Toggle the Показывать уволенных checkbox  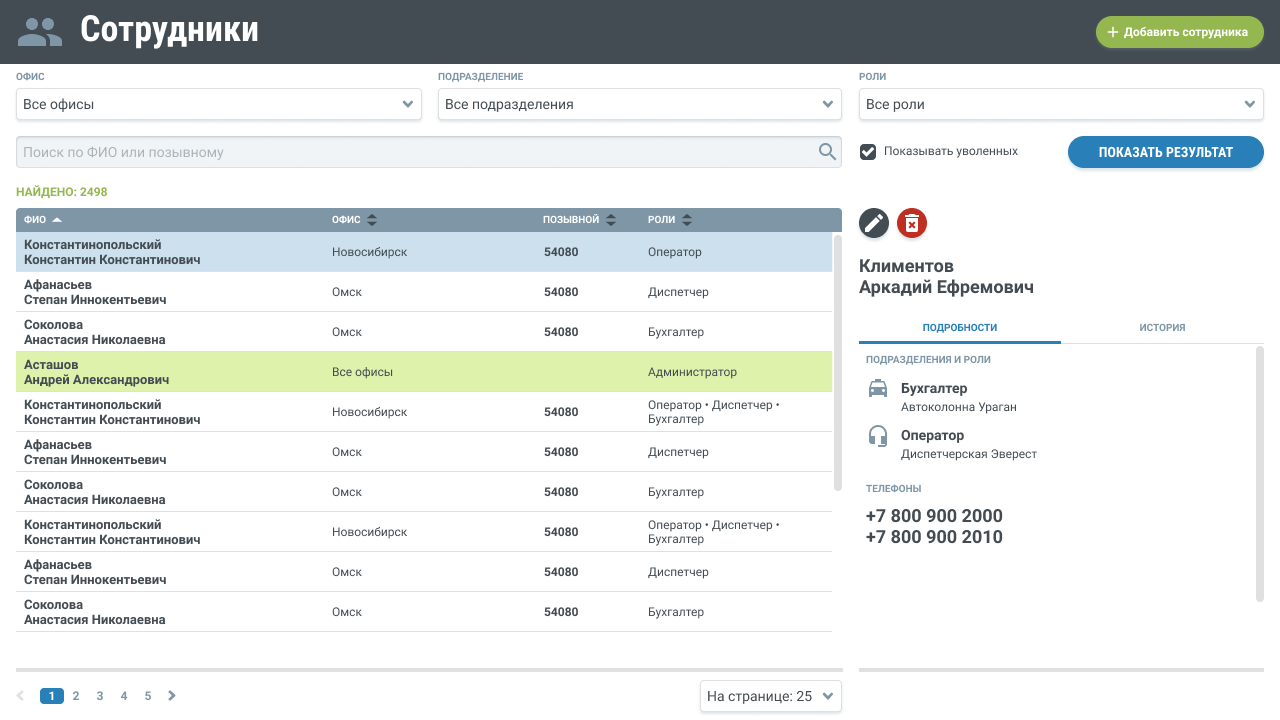coord(869,152)
